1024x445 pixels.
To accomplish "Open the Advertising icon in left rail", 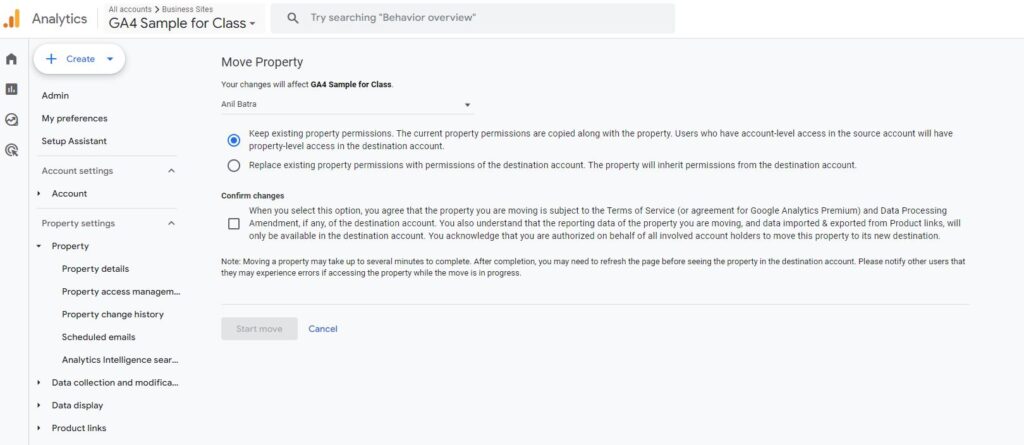I will [x=12, y=150].
